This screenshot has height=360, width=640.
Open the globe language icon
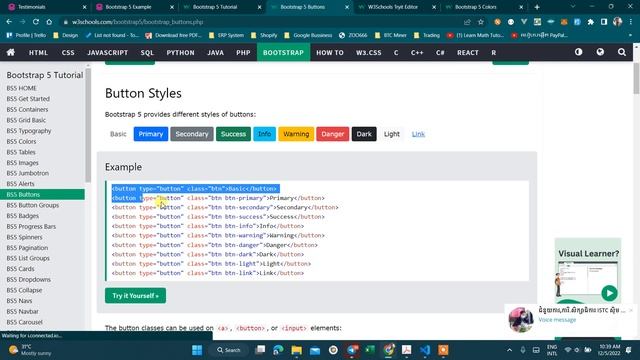pos(600,52)
